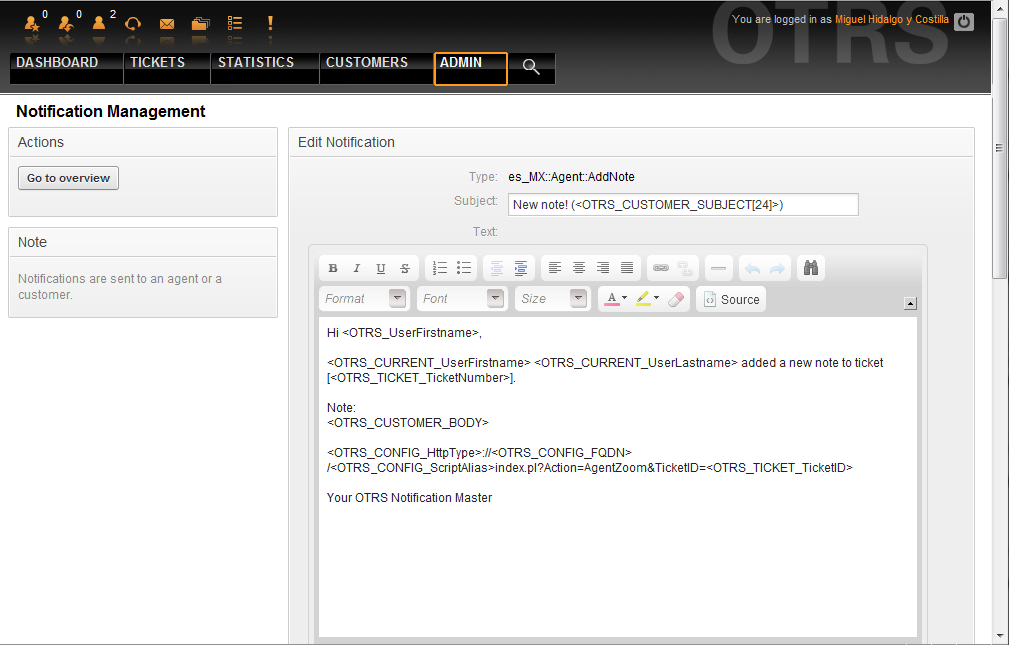The image size is (1009, 645).
Task: Toggle bold formatting in the editor
Action: click(x=333, y=268)
